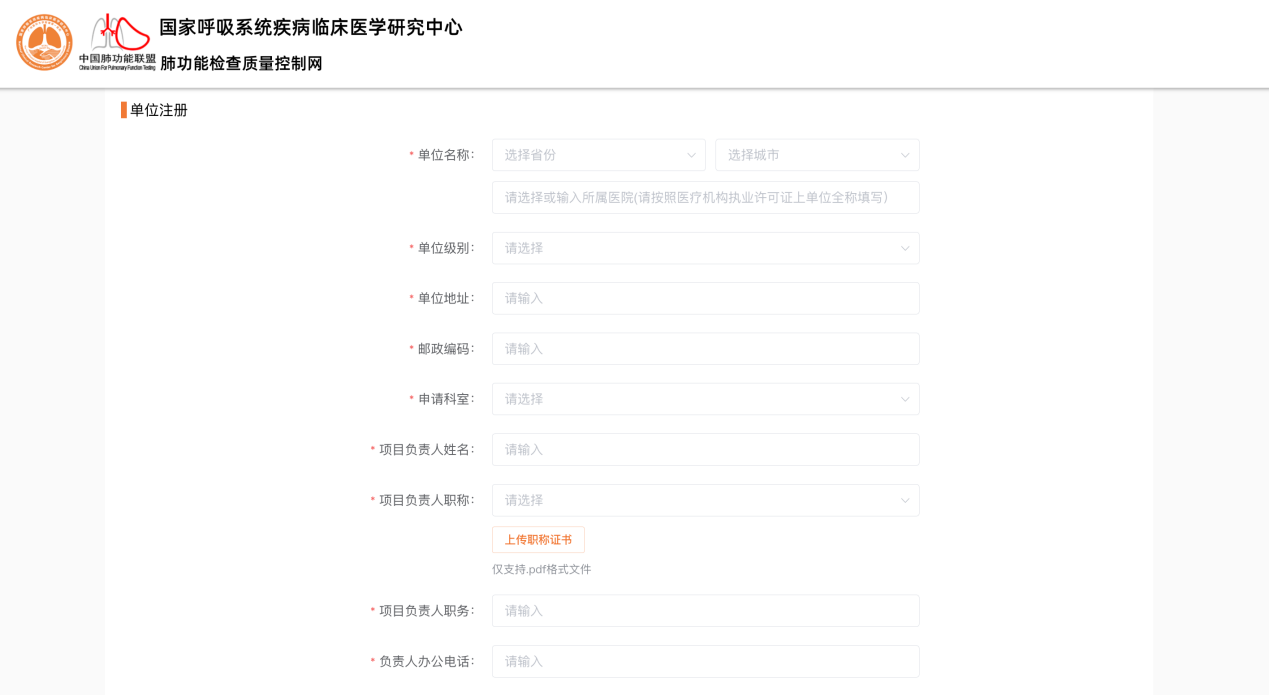
Task: Open the province selection dropdown
Action: 597,155
